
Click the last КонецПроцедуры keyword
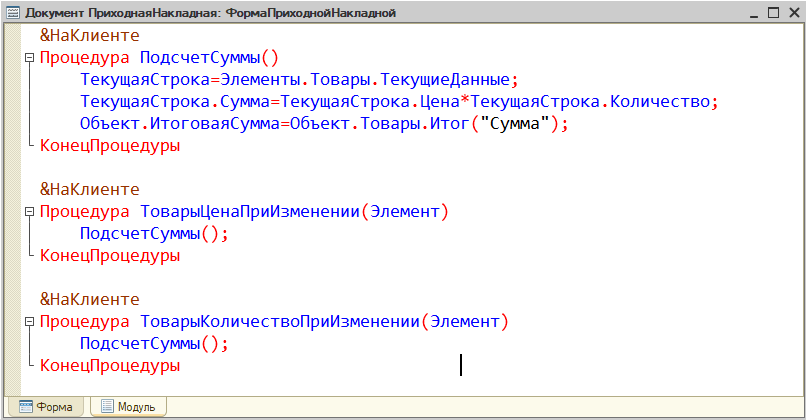[x=110, y=366]
